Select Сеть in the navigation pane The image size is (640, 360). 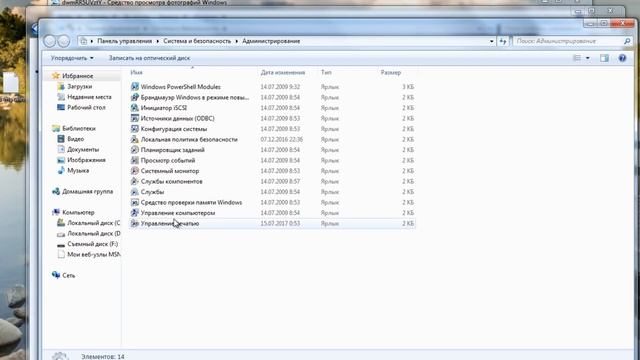pyautogui.click(x=68, y=276)
